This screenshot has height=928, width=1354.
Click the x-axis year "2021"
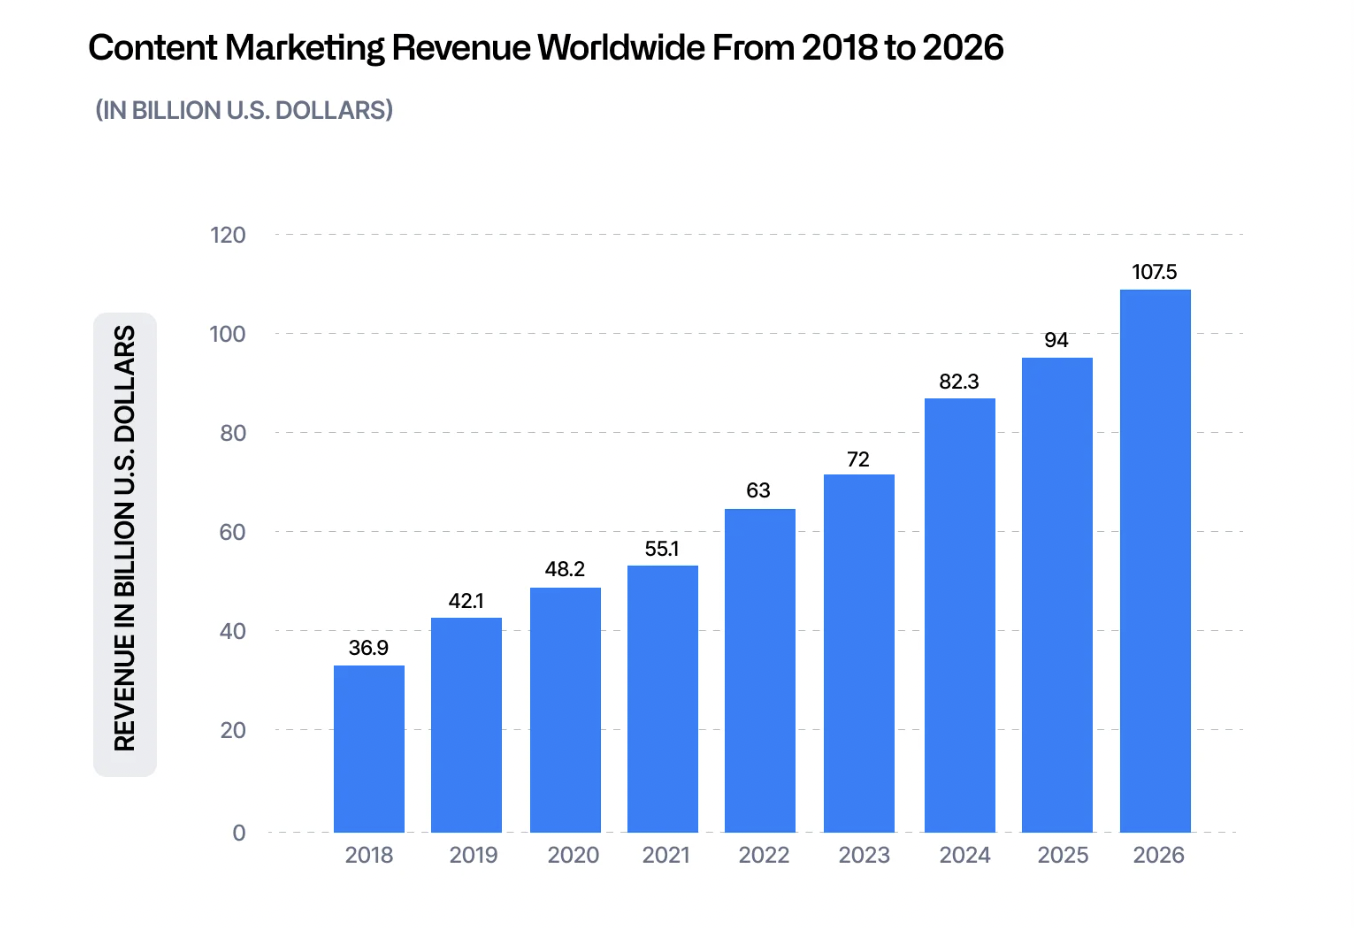666,855
